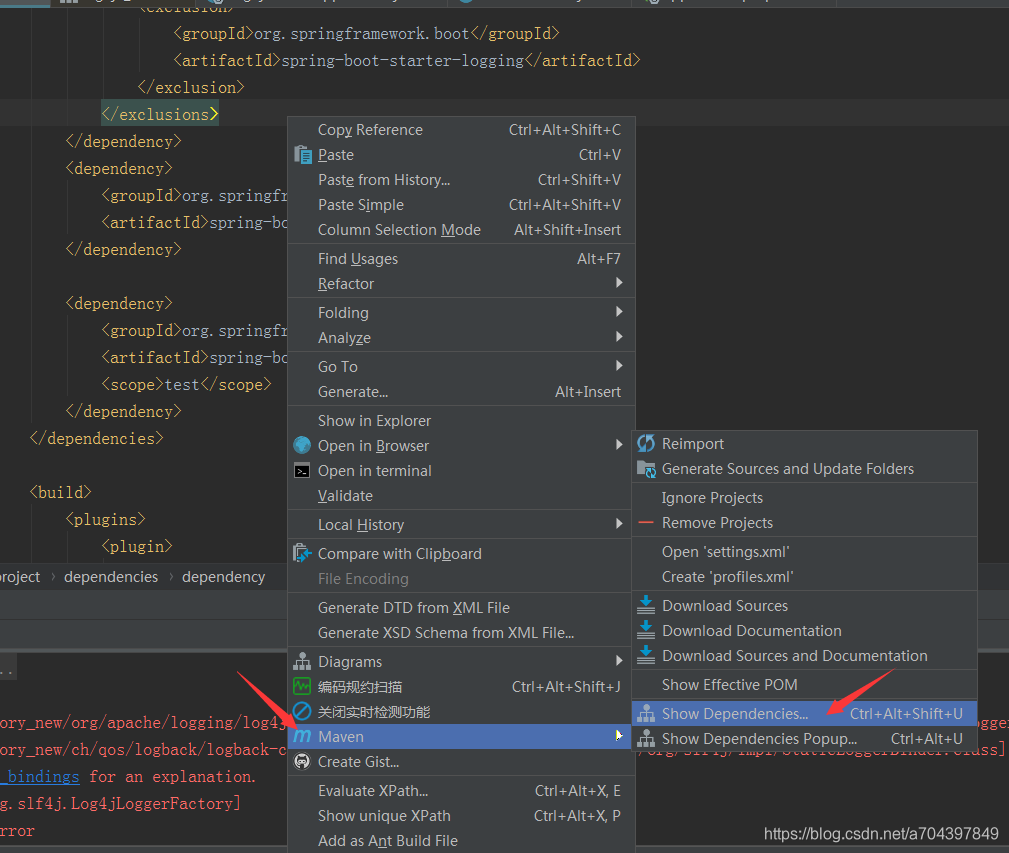Click the Download Sources arrow icon
Screen dimensions: 1009x853
pos(646,605)
